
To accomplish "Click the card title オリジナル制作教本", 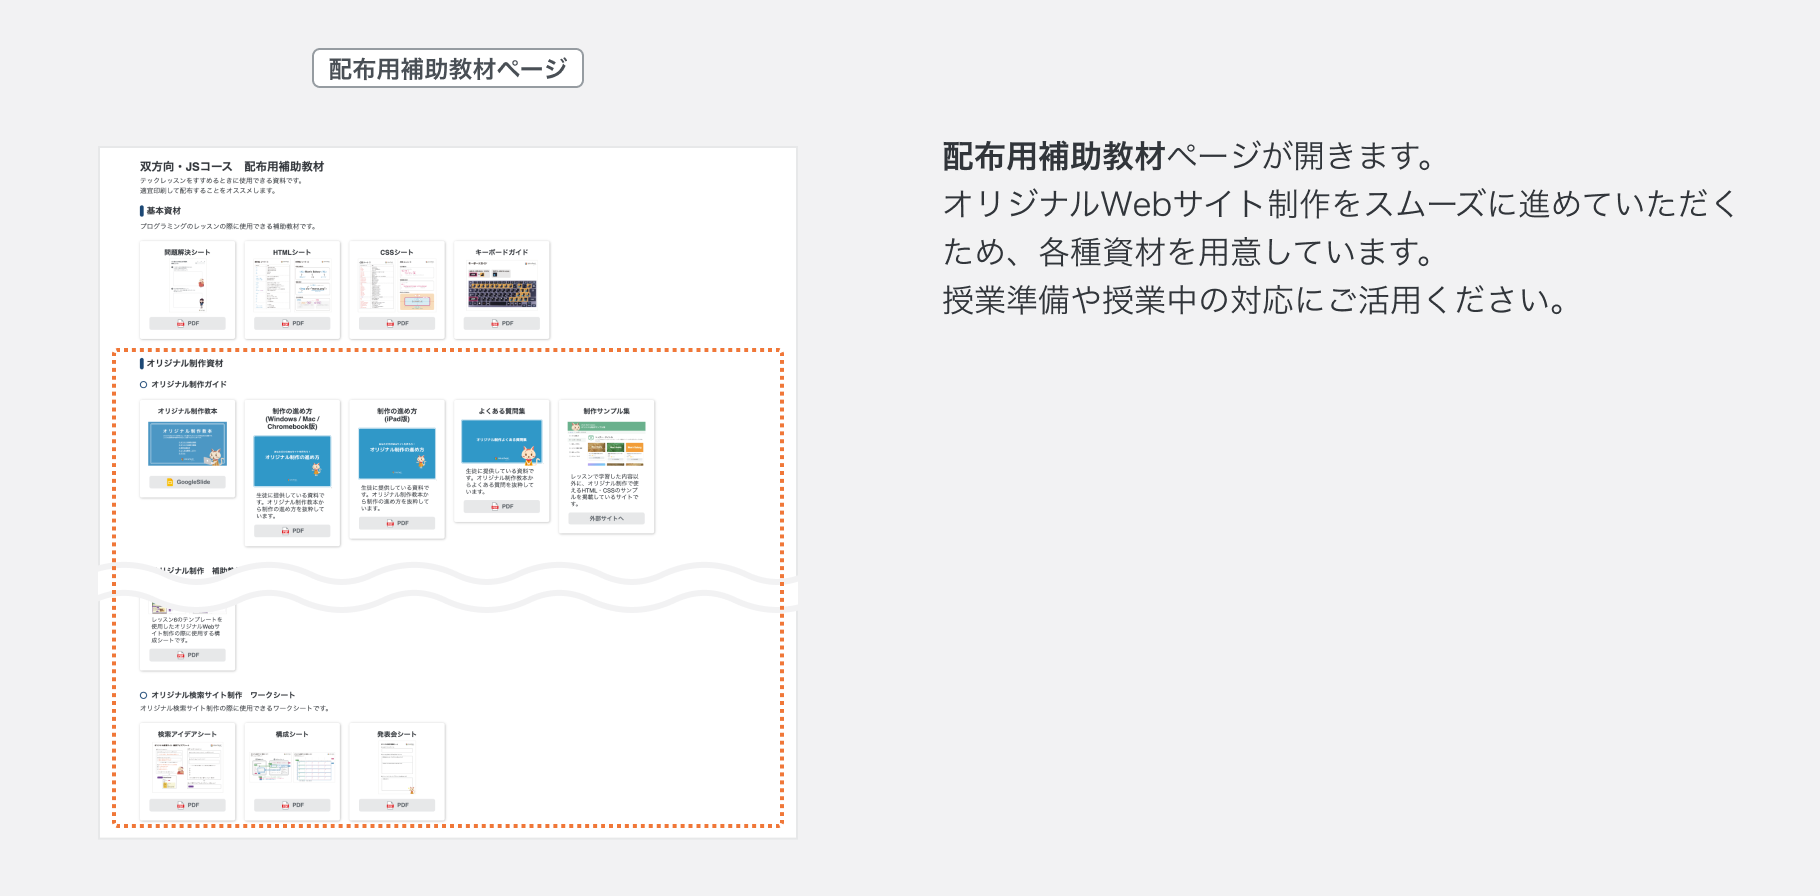I will [187, 411].
